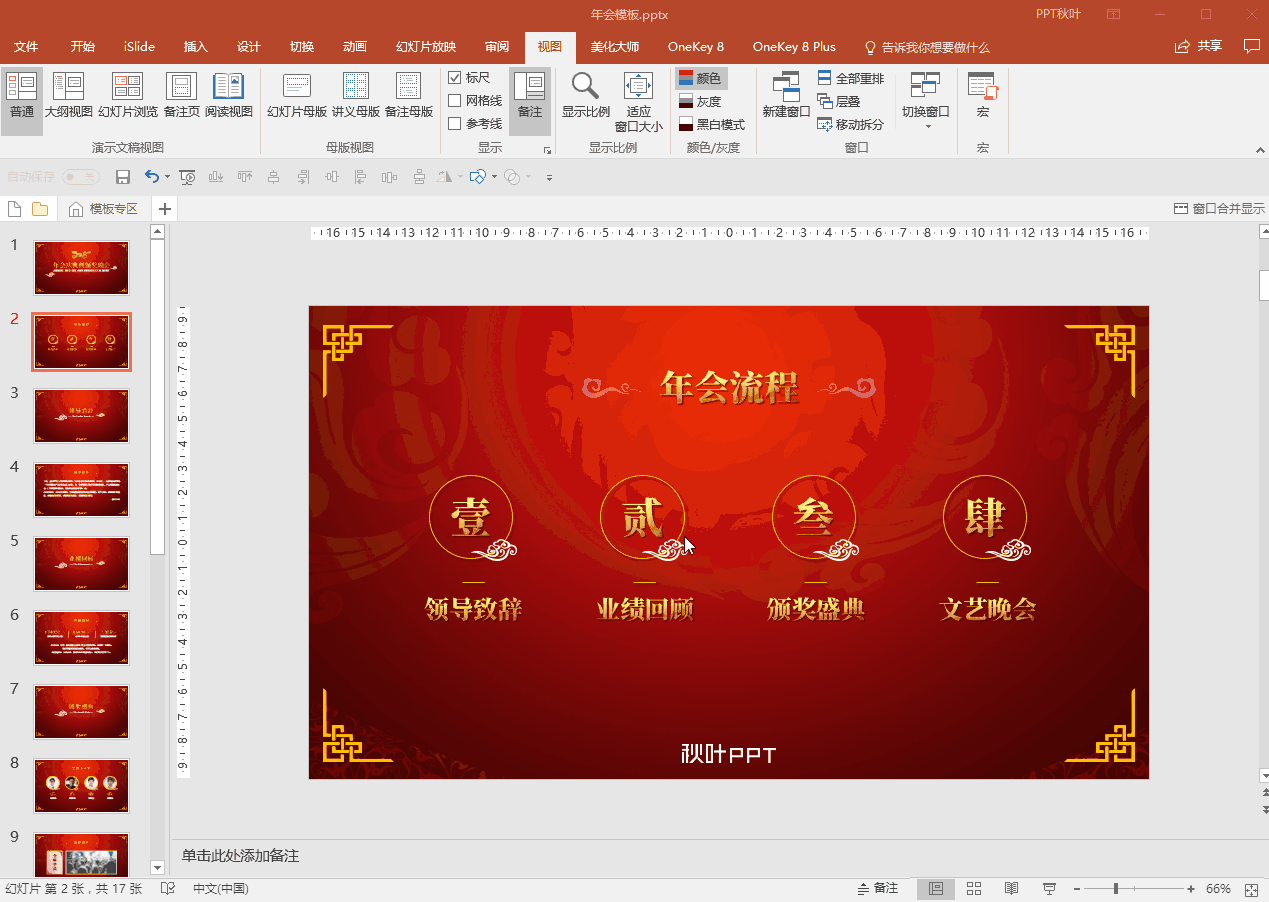Image resolution: width=1269 pixels, height=902 pixels.
Task: Open the 模板专区 template tab
Action: click(x=104, y=209)
